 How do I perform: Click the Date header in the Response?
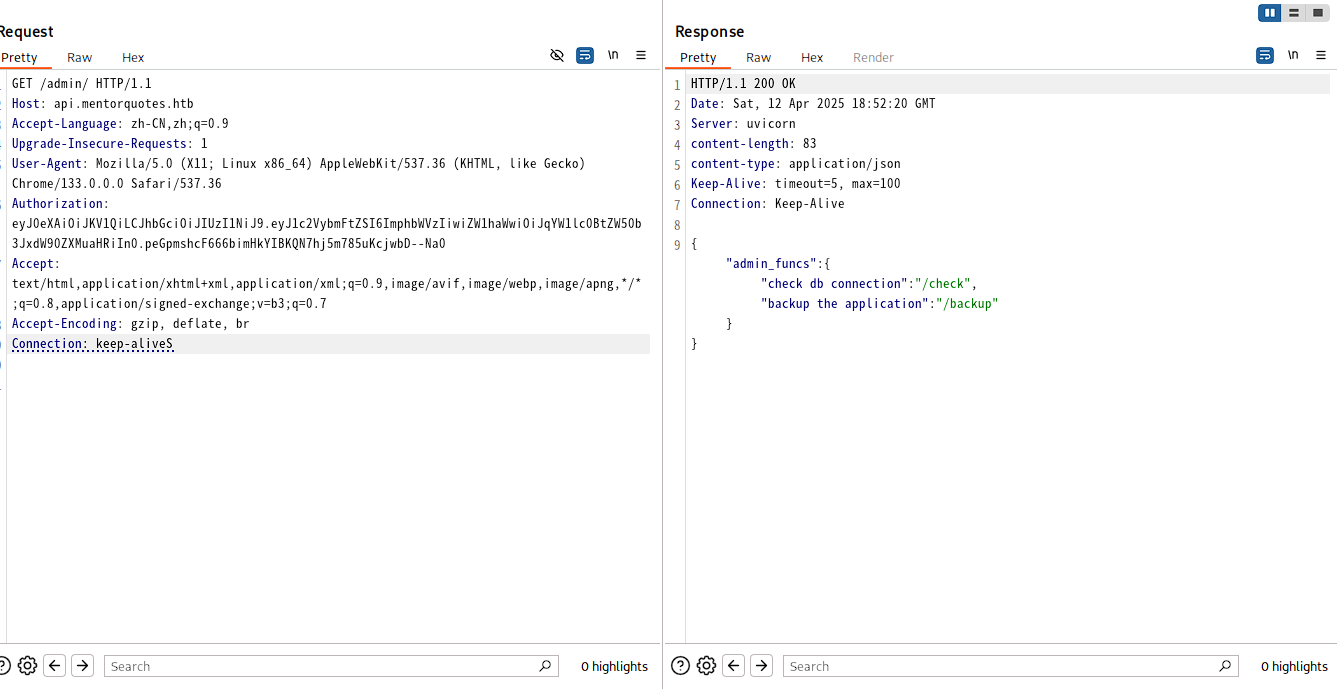coord(813,104)
